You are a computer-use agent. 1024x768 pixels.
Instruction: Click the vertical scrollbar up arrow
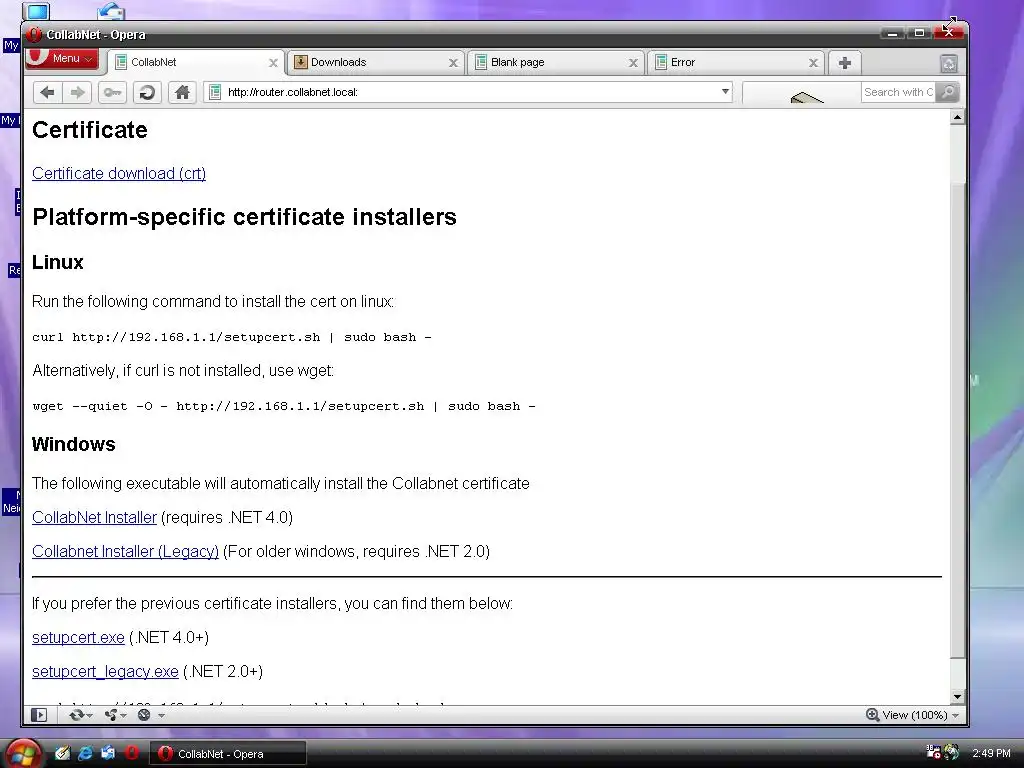click(x=957, y=118)
